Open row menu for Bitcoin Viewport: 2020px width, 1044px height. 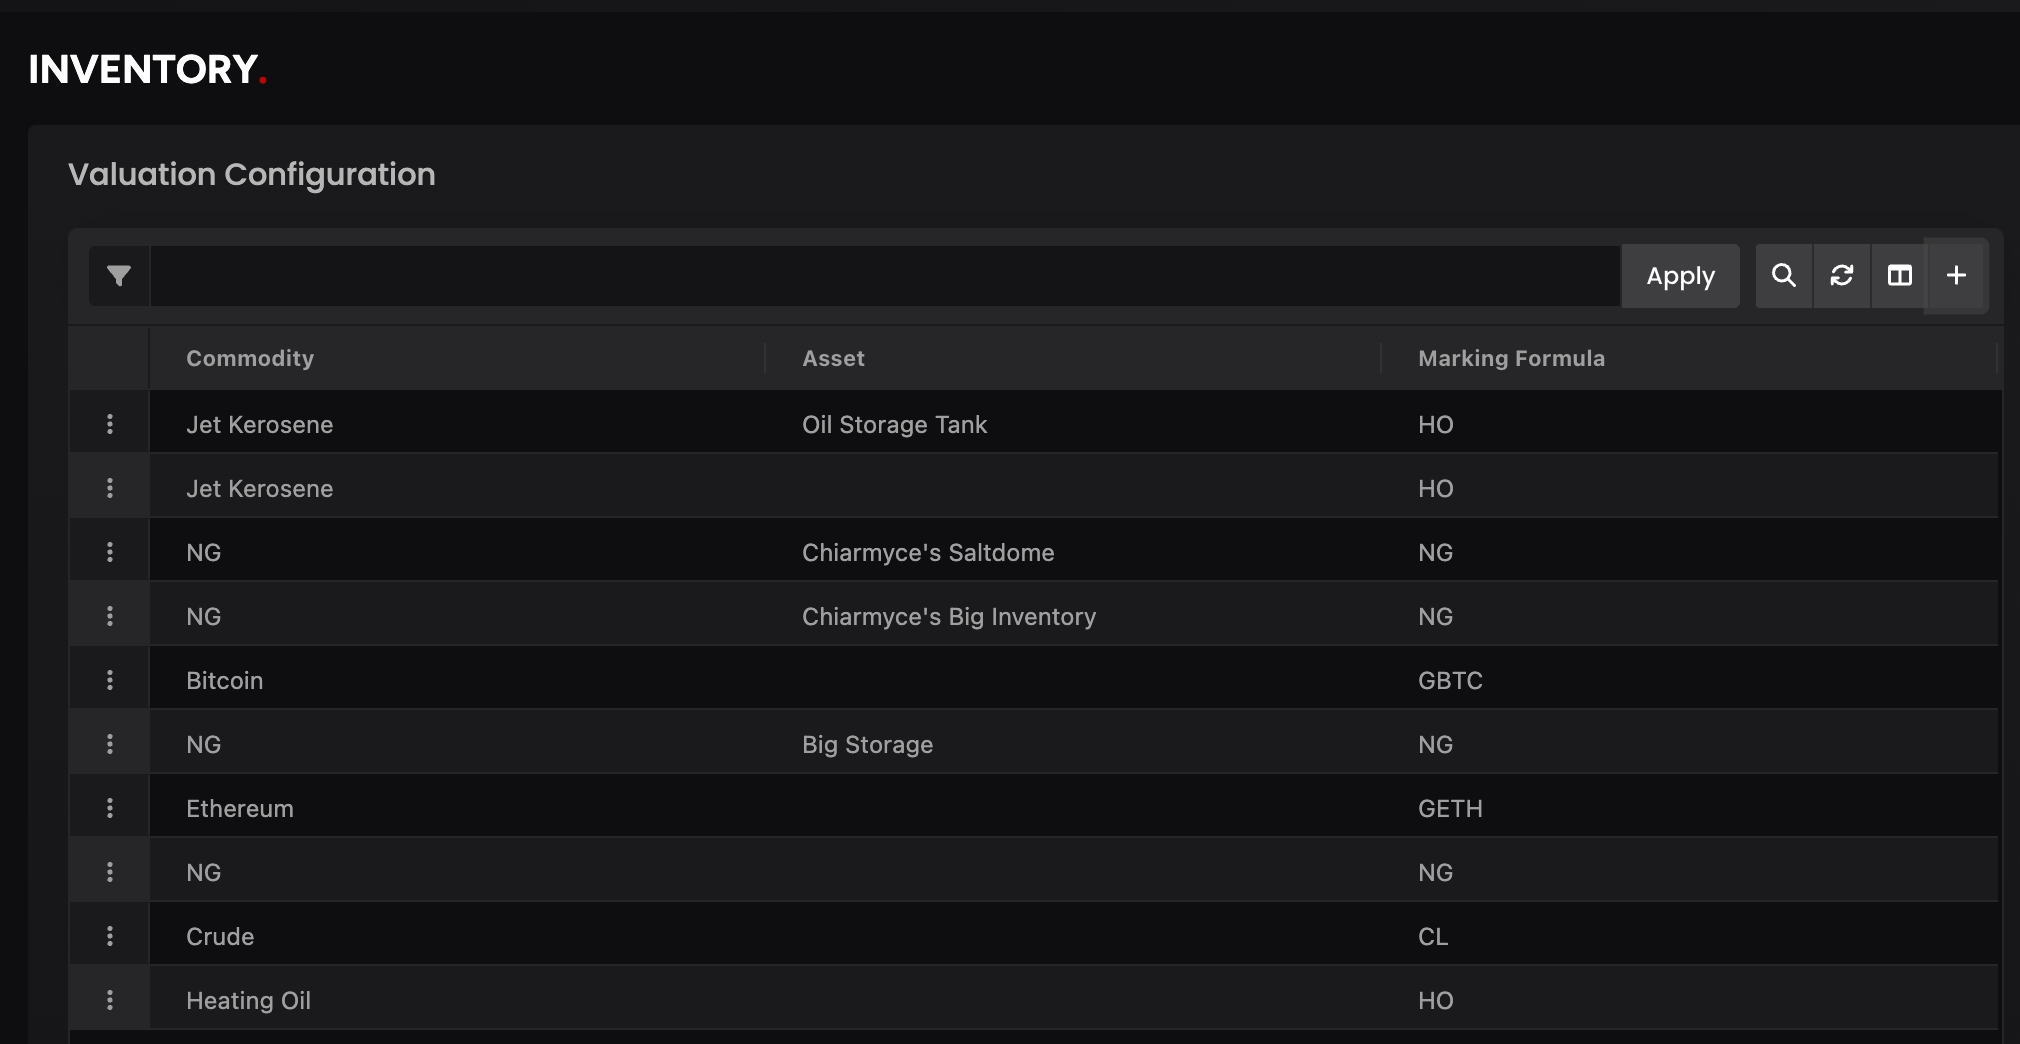pyautogui.click(x=110, y=681)
